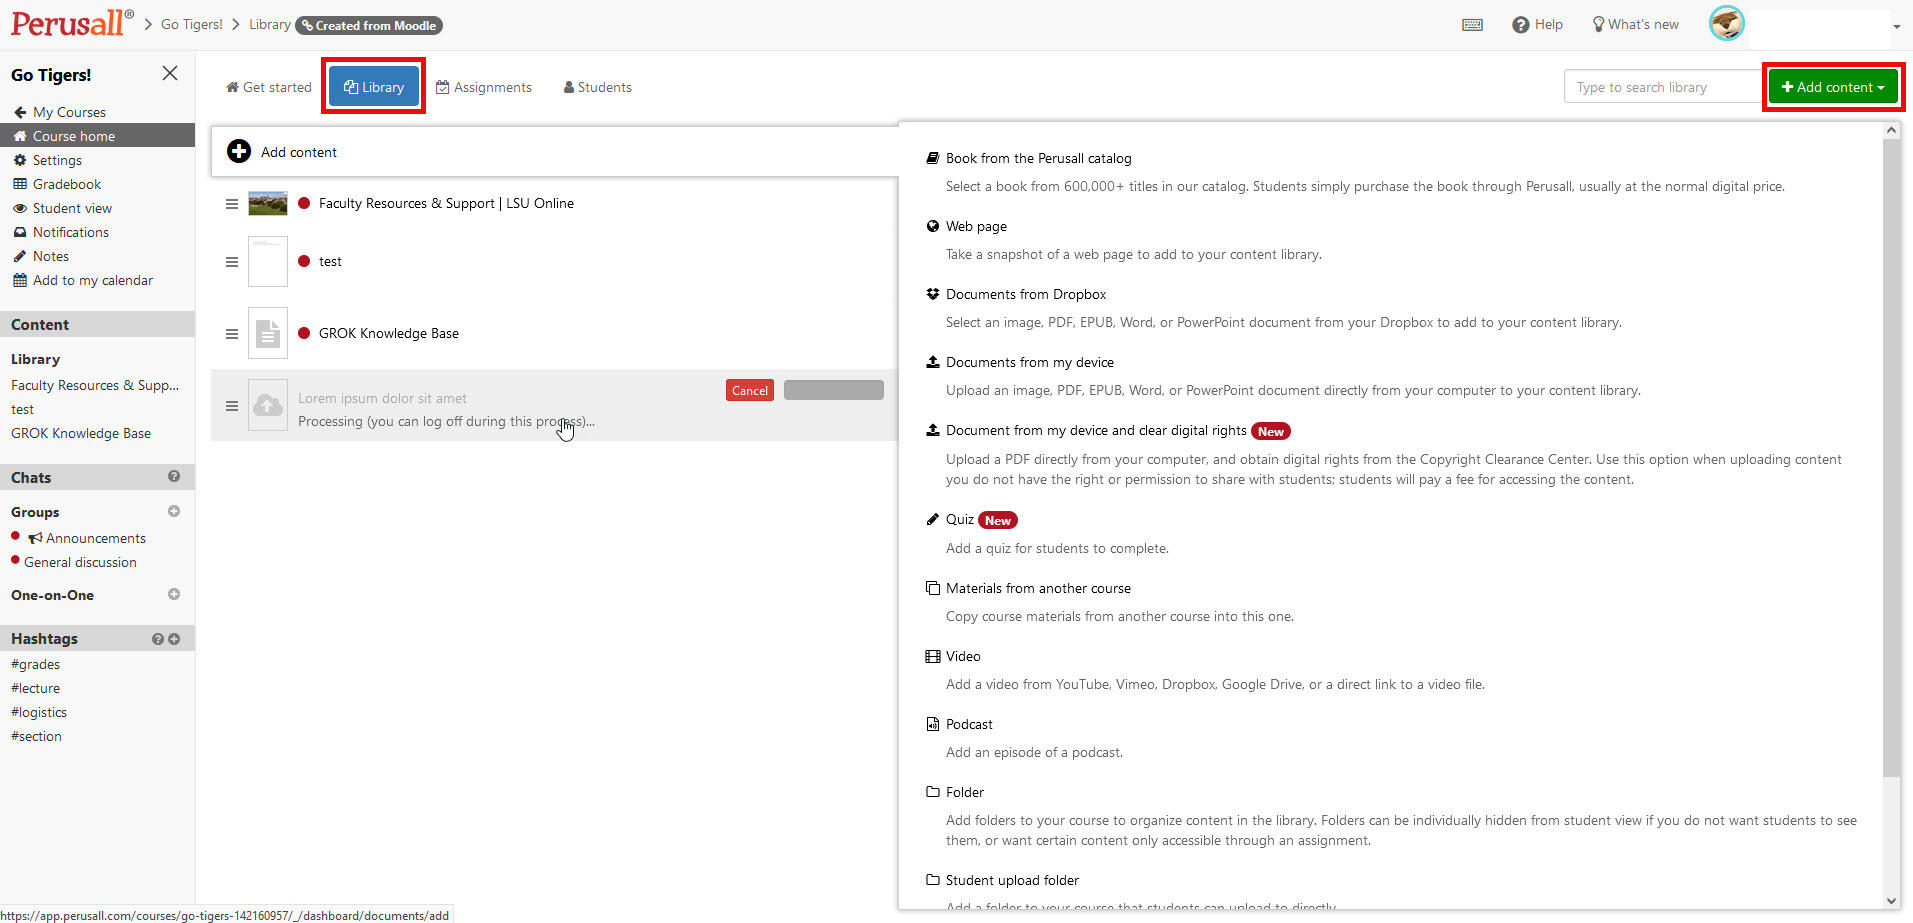Viewport: 1913px width, 923px height.
Task: Choose Documents from my device
Action: [1030, 362]
